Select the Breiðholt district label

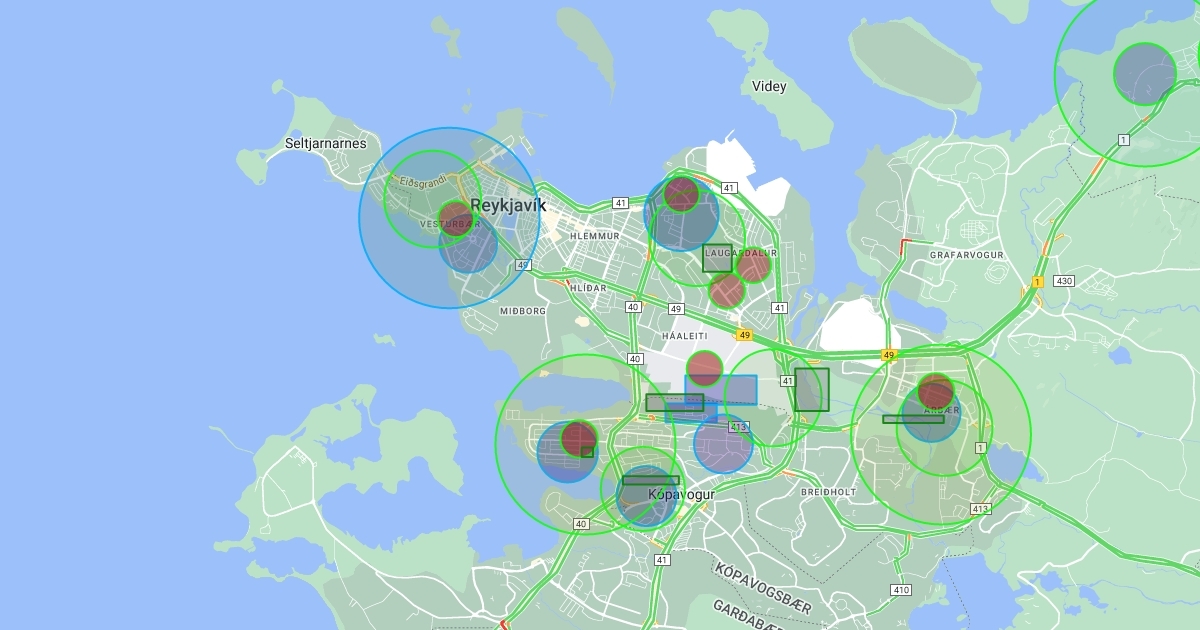tap(828, 492)
